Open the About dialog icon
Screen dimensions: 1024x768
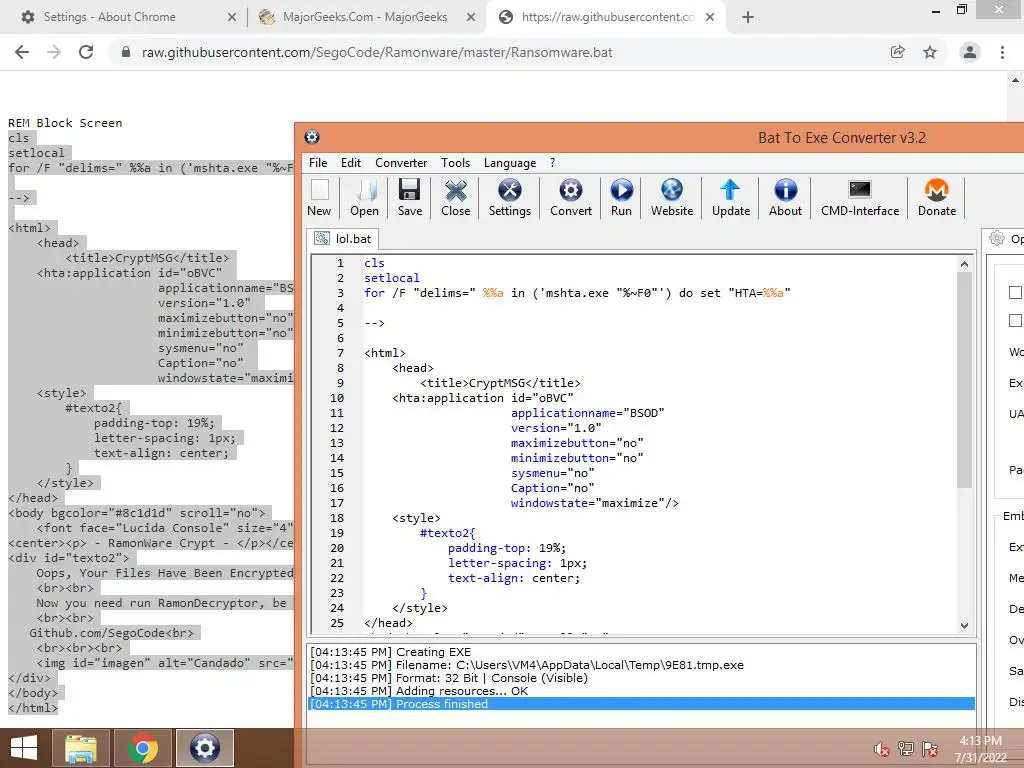click(785, 197)
